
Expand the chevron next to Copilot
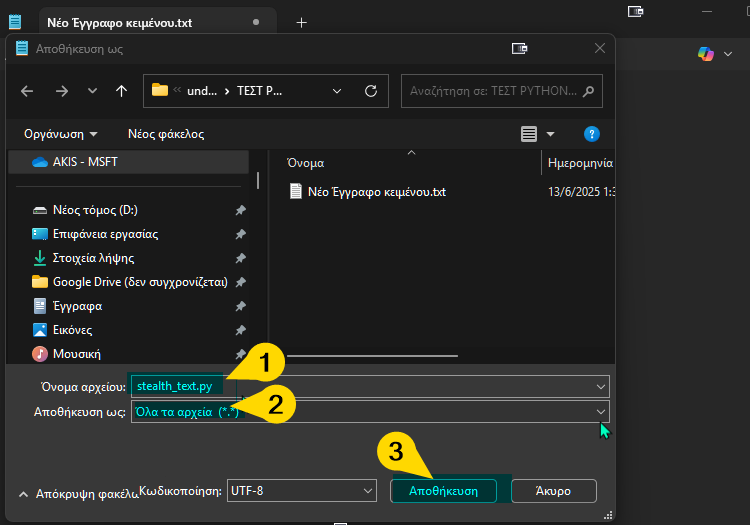click(x=728, y=54)
